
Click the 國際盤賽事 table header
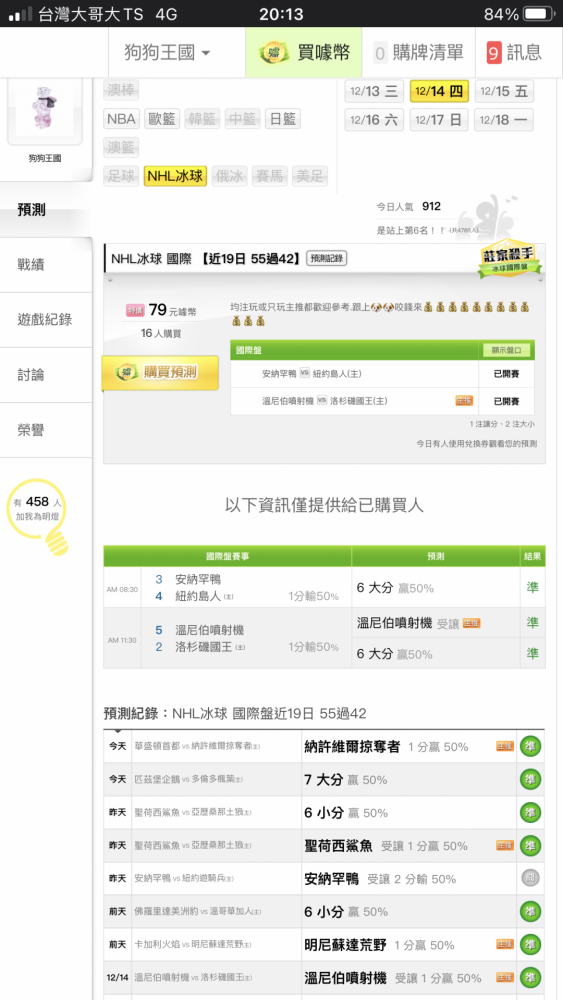click(228, 556)
